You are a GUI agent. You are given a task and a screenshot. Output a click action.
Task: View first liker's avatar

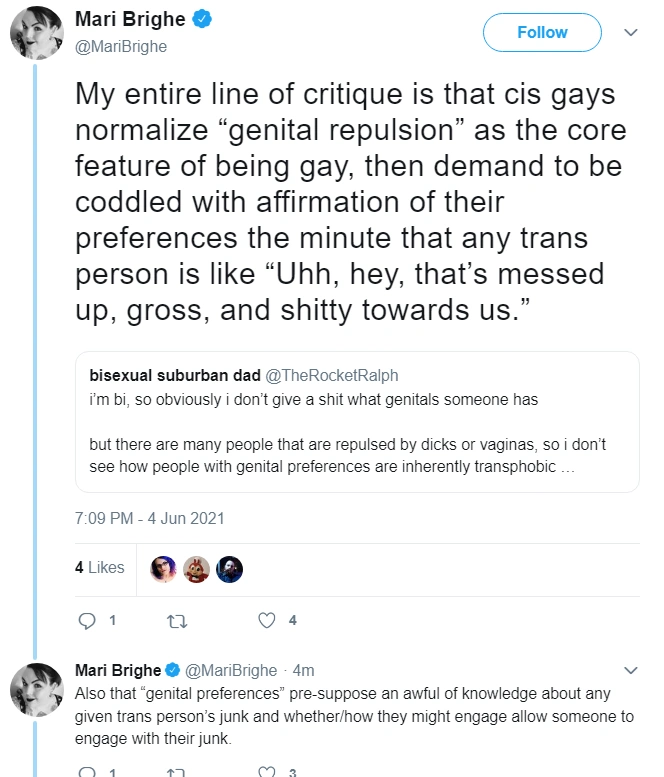[x=163, y=568]
